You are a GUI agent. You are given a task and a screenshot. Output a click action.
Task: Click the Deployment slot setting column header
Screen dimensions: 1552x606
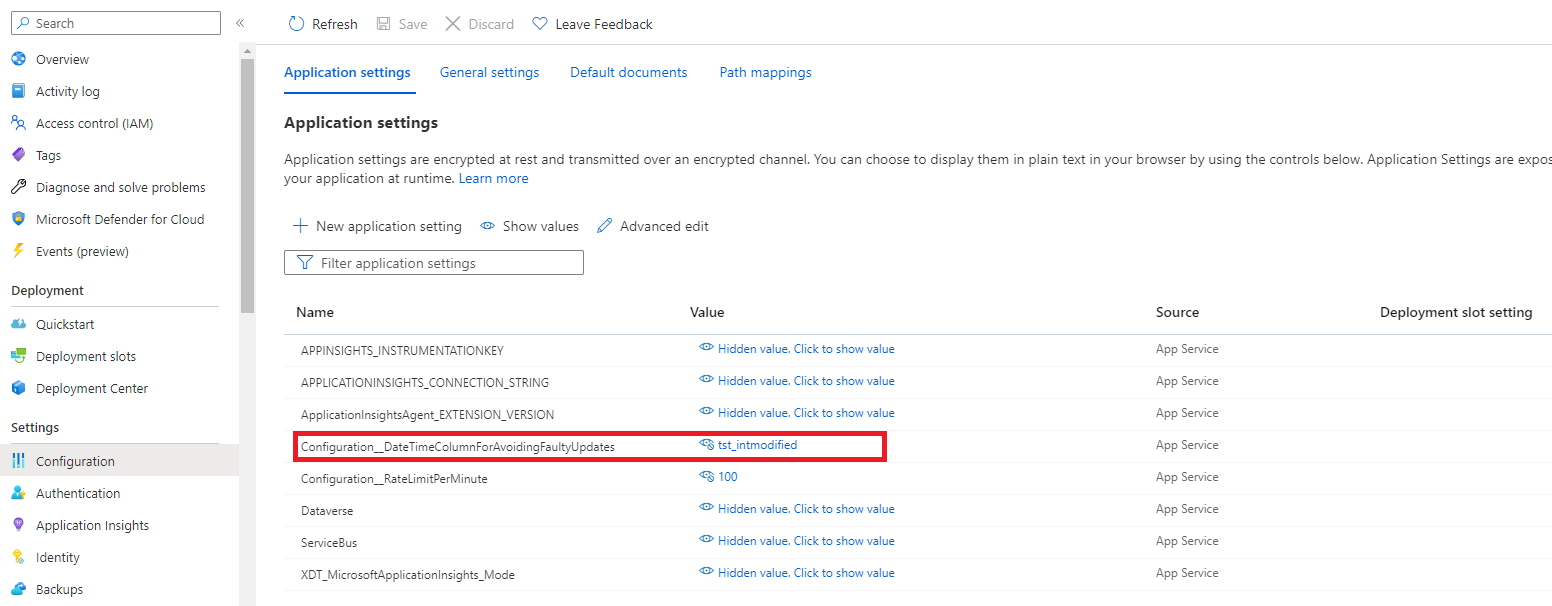click(x=1456, y=312)
